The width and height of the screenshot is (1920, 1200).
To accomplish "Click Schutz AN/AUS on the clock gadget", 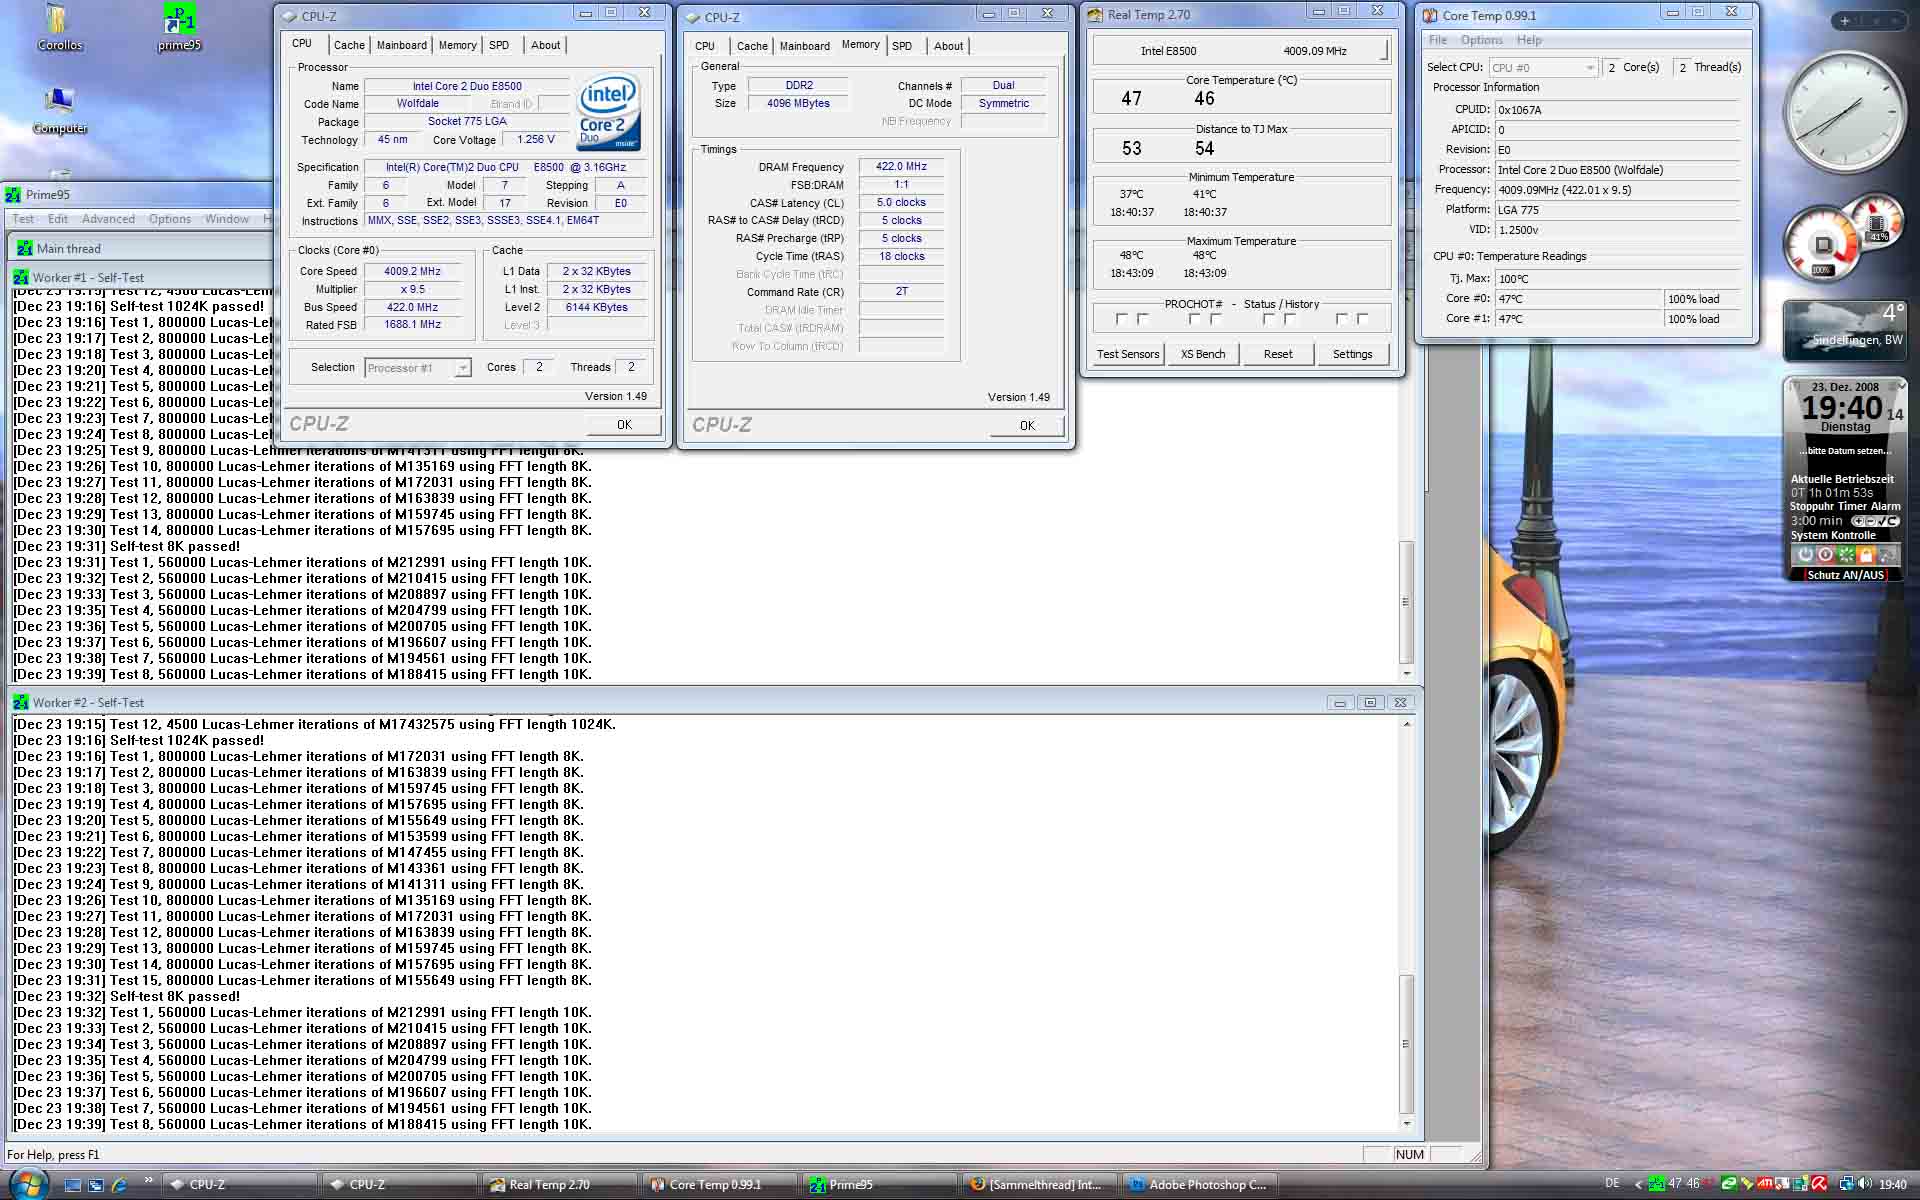I will (x=1845, y=575).
